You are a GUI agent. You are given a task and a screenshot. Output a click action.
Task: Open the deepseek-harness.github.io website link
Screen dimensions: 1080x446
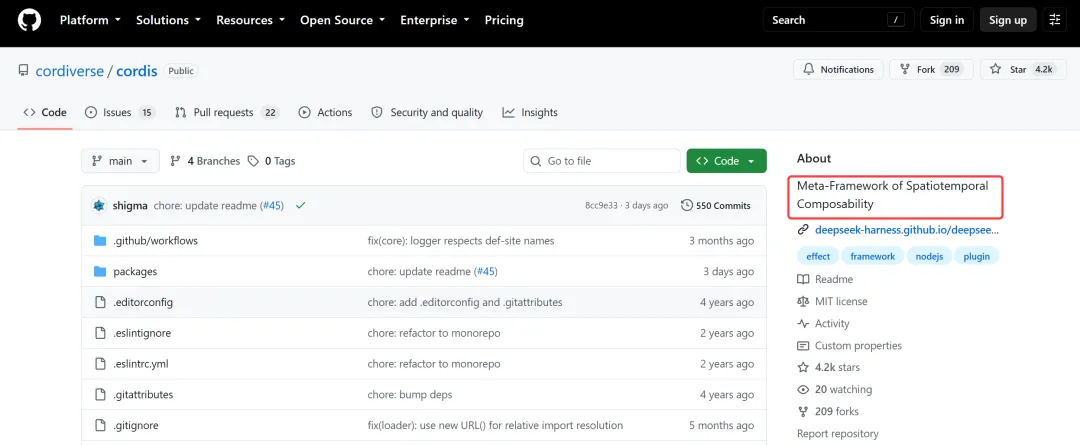(x=906, y=230)
